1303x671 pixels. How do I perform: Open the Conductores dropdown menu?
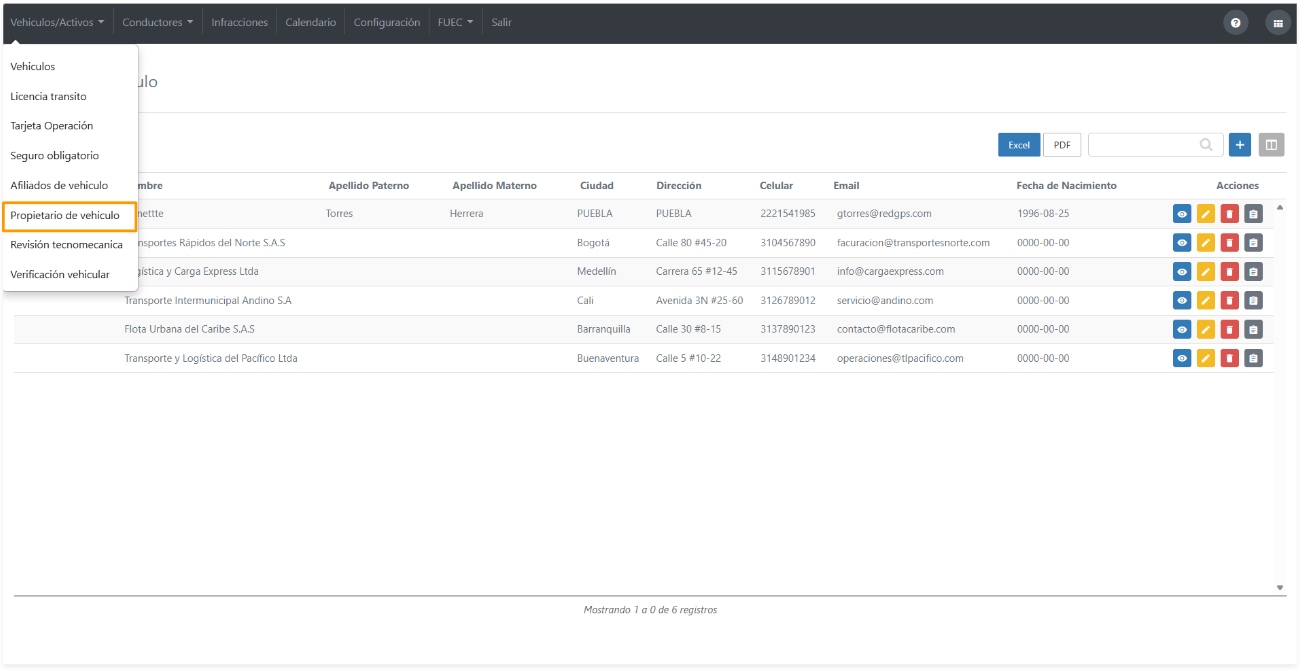pos(158,22)
